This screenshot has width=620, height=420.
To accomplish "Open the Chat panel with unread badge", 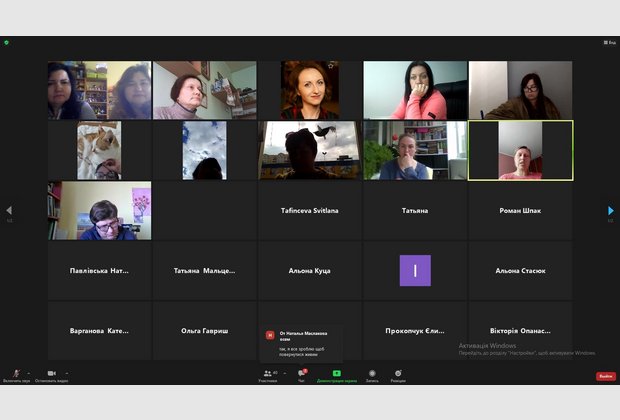I will (301, 373).
